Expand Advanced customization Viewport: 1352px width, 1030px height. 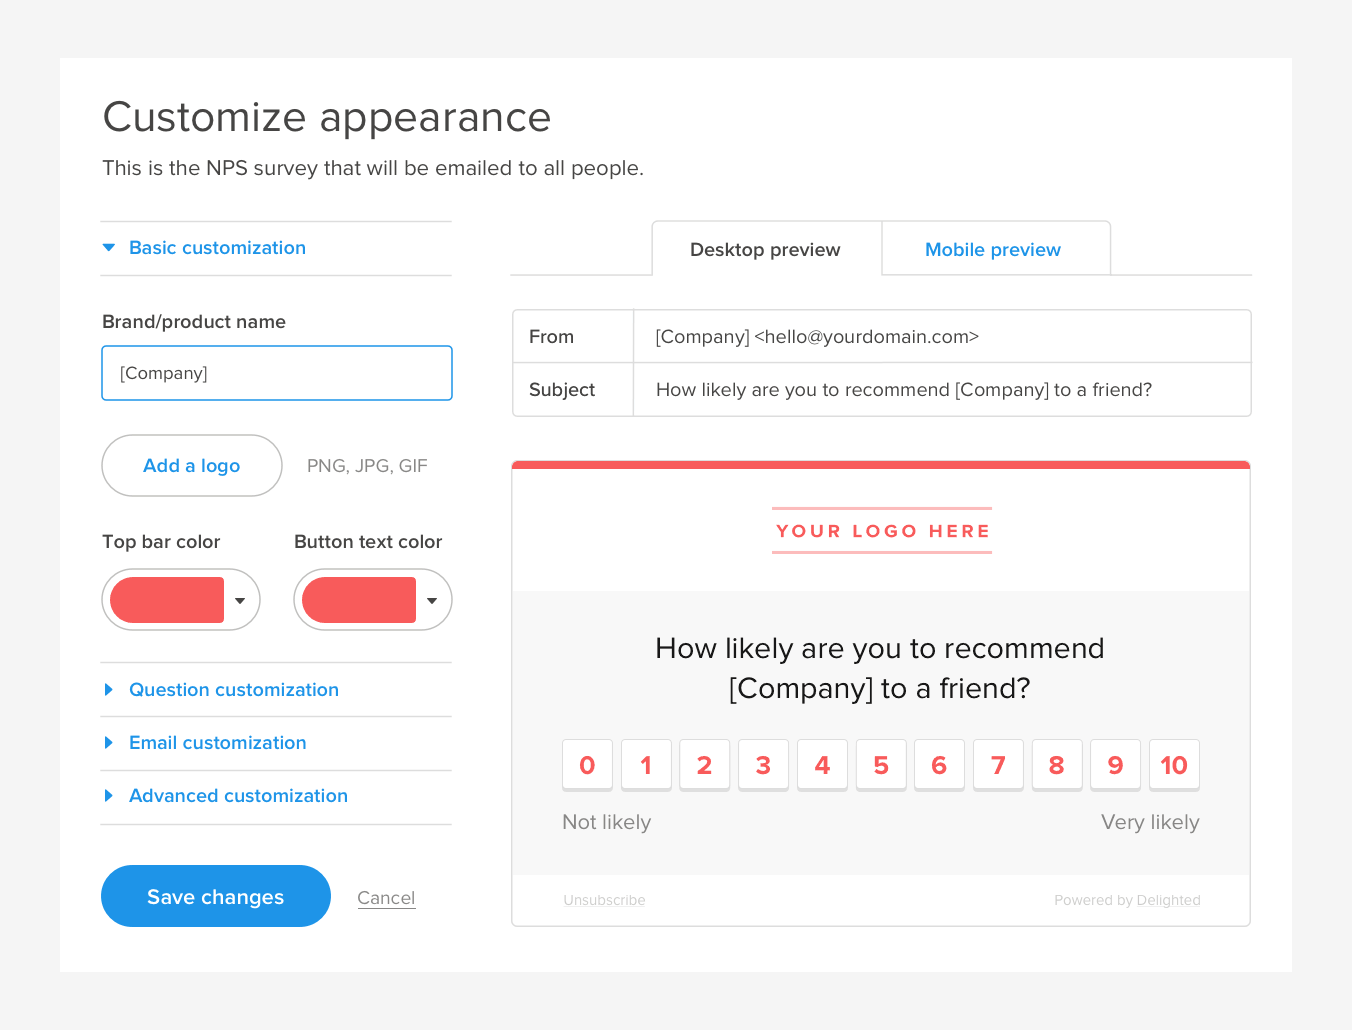238,795
